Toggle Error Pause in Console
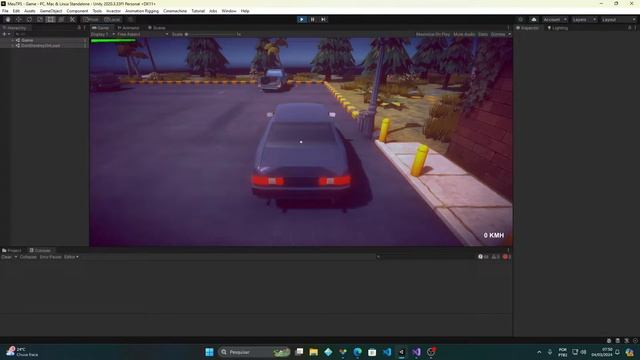This screenshot has width=640, height=360. (x=51, y=257)
